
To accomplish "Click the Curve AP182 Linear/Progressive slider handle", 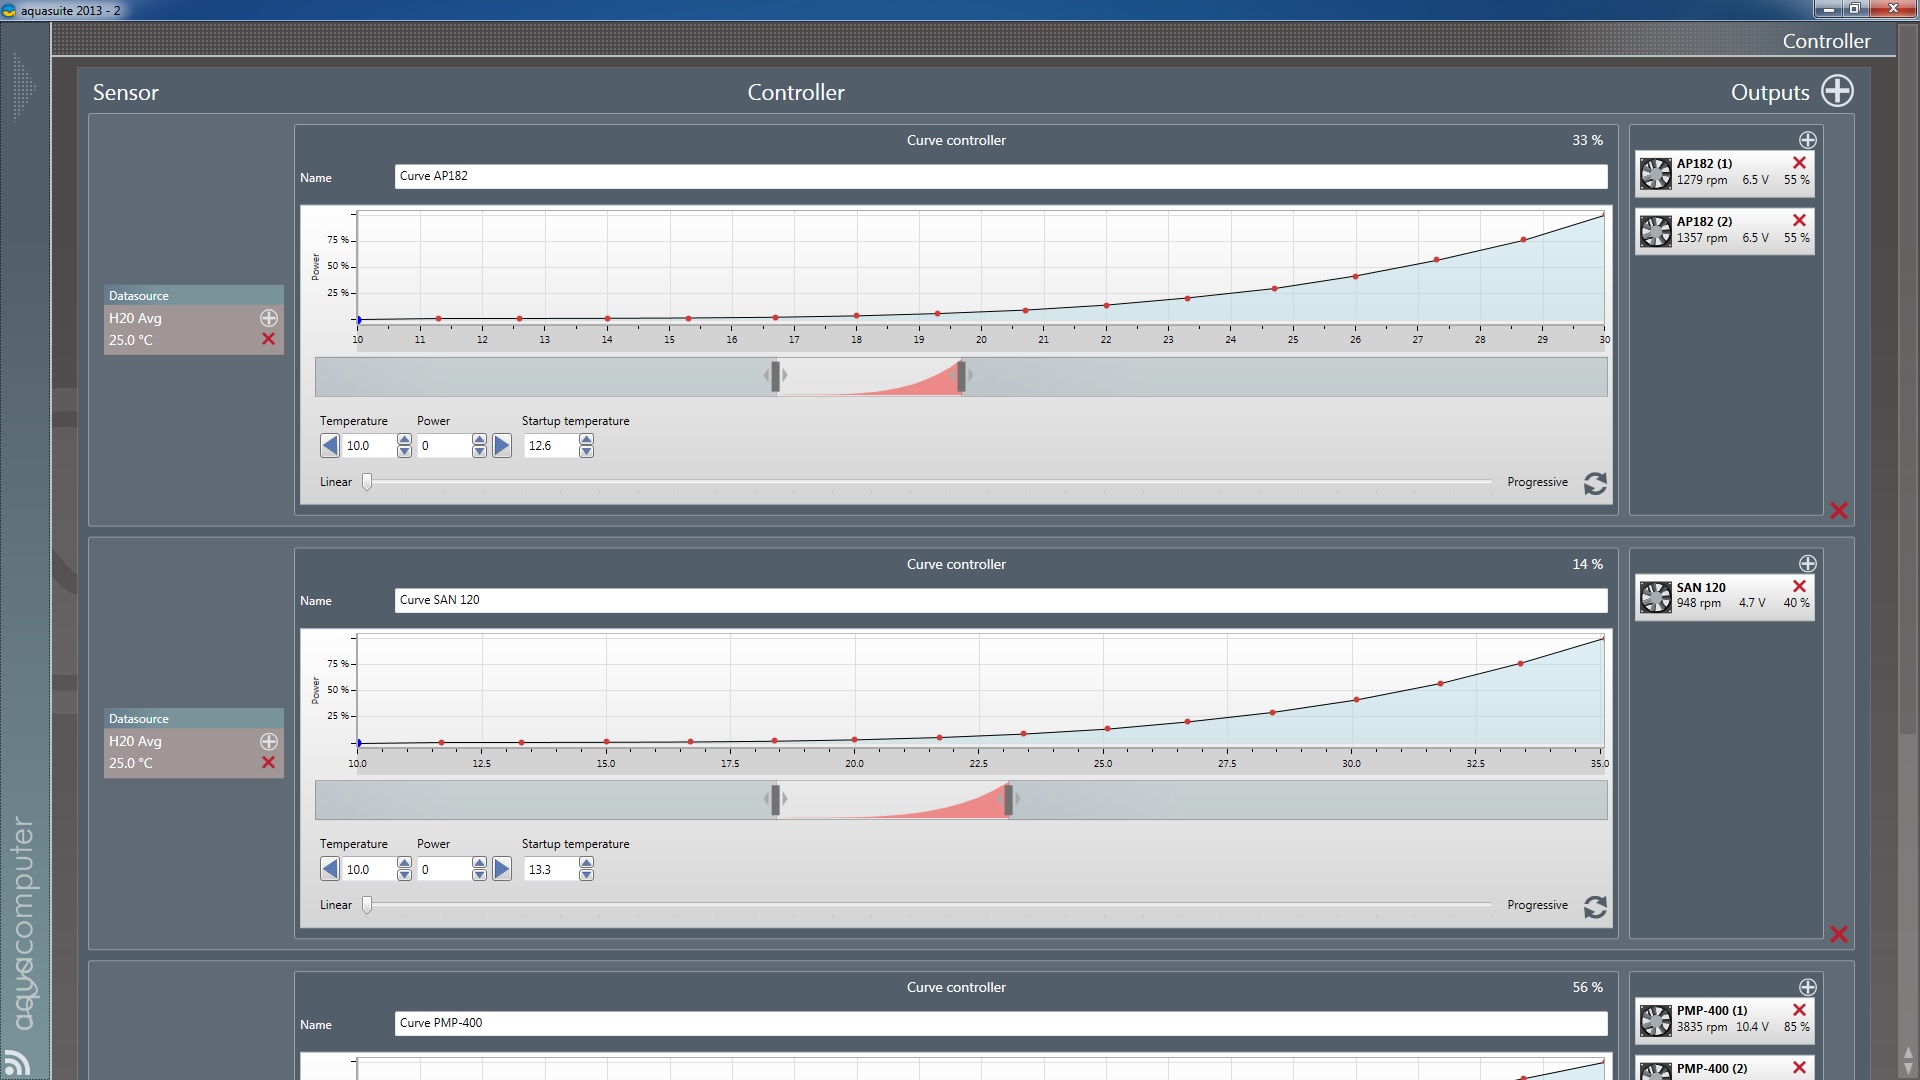I will [367, 482].
